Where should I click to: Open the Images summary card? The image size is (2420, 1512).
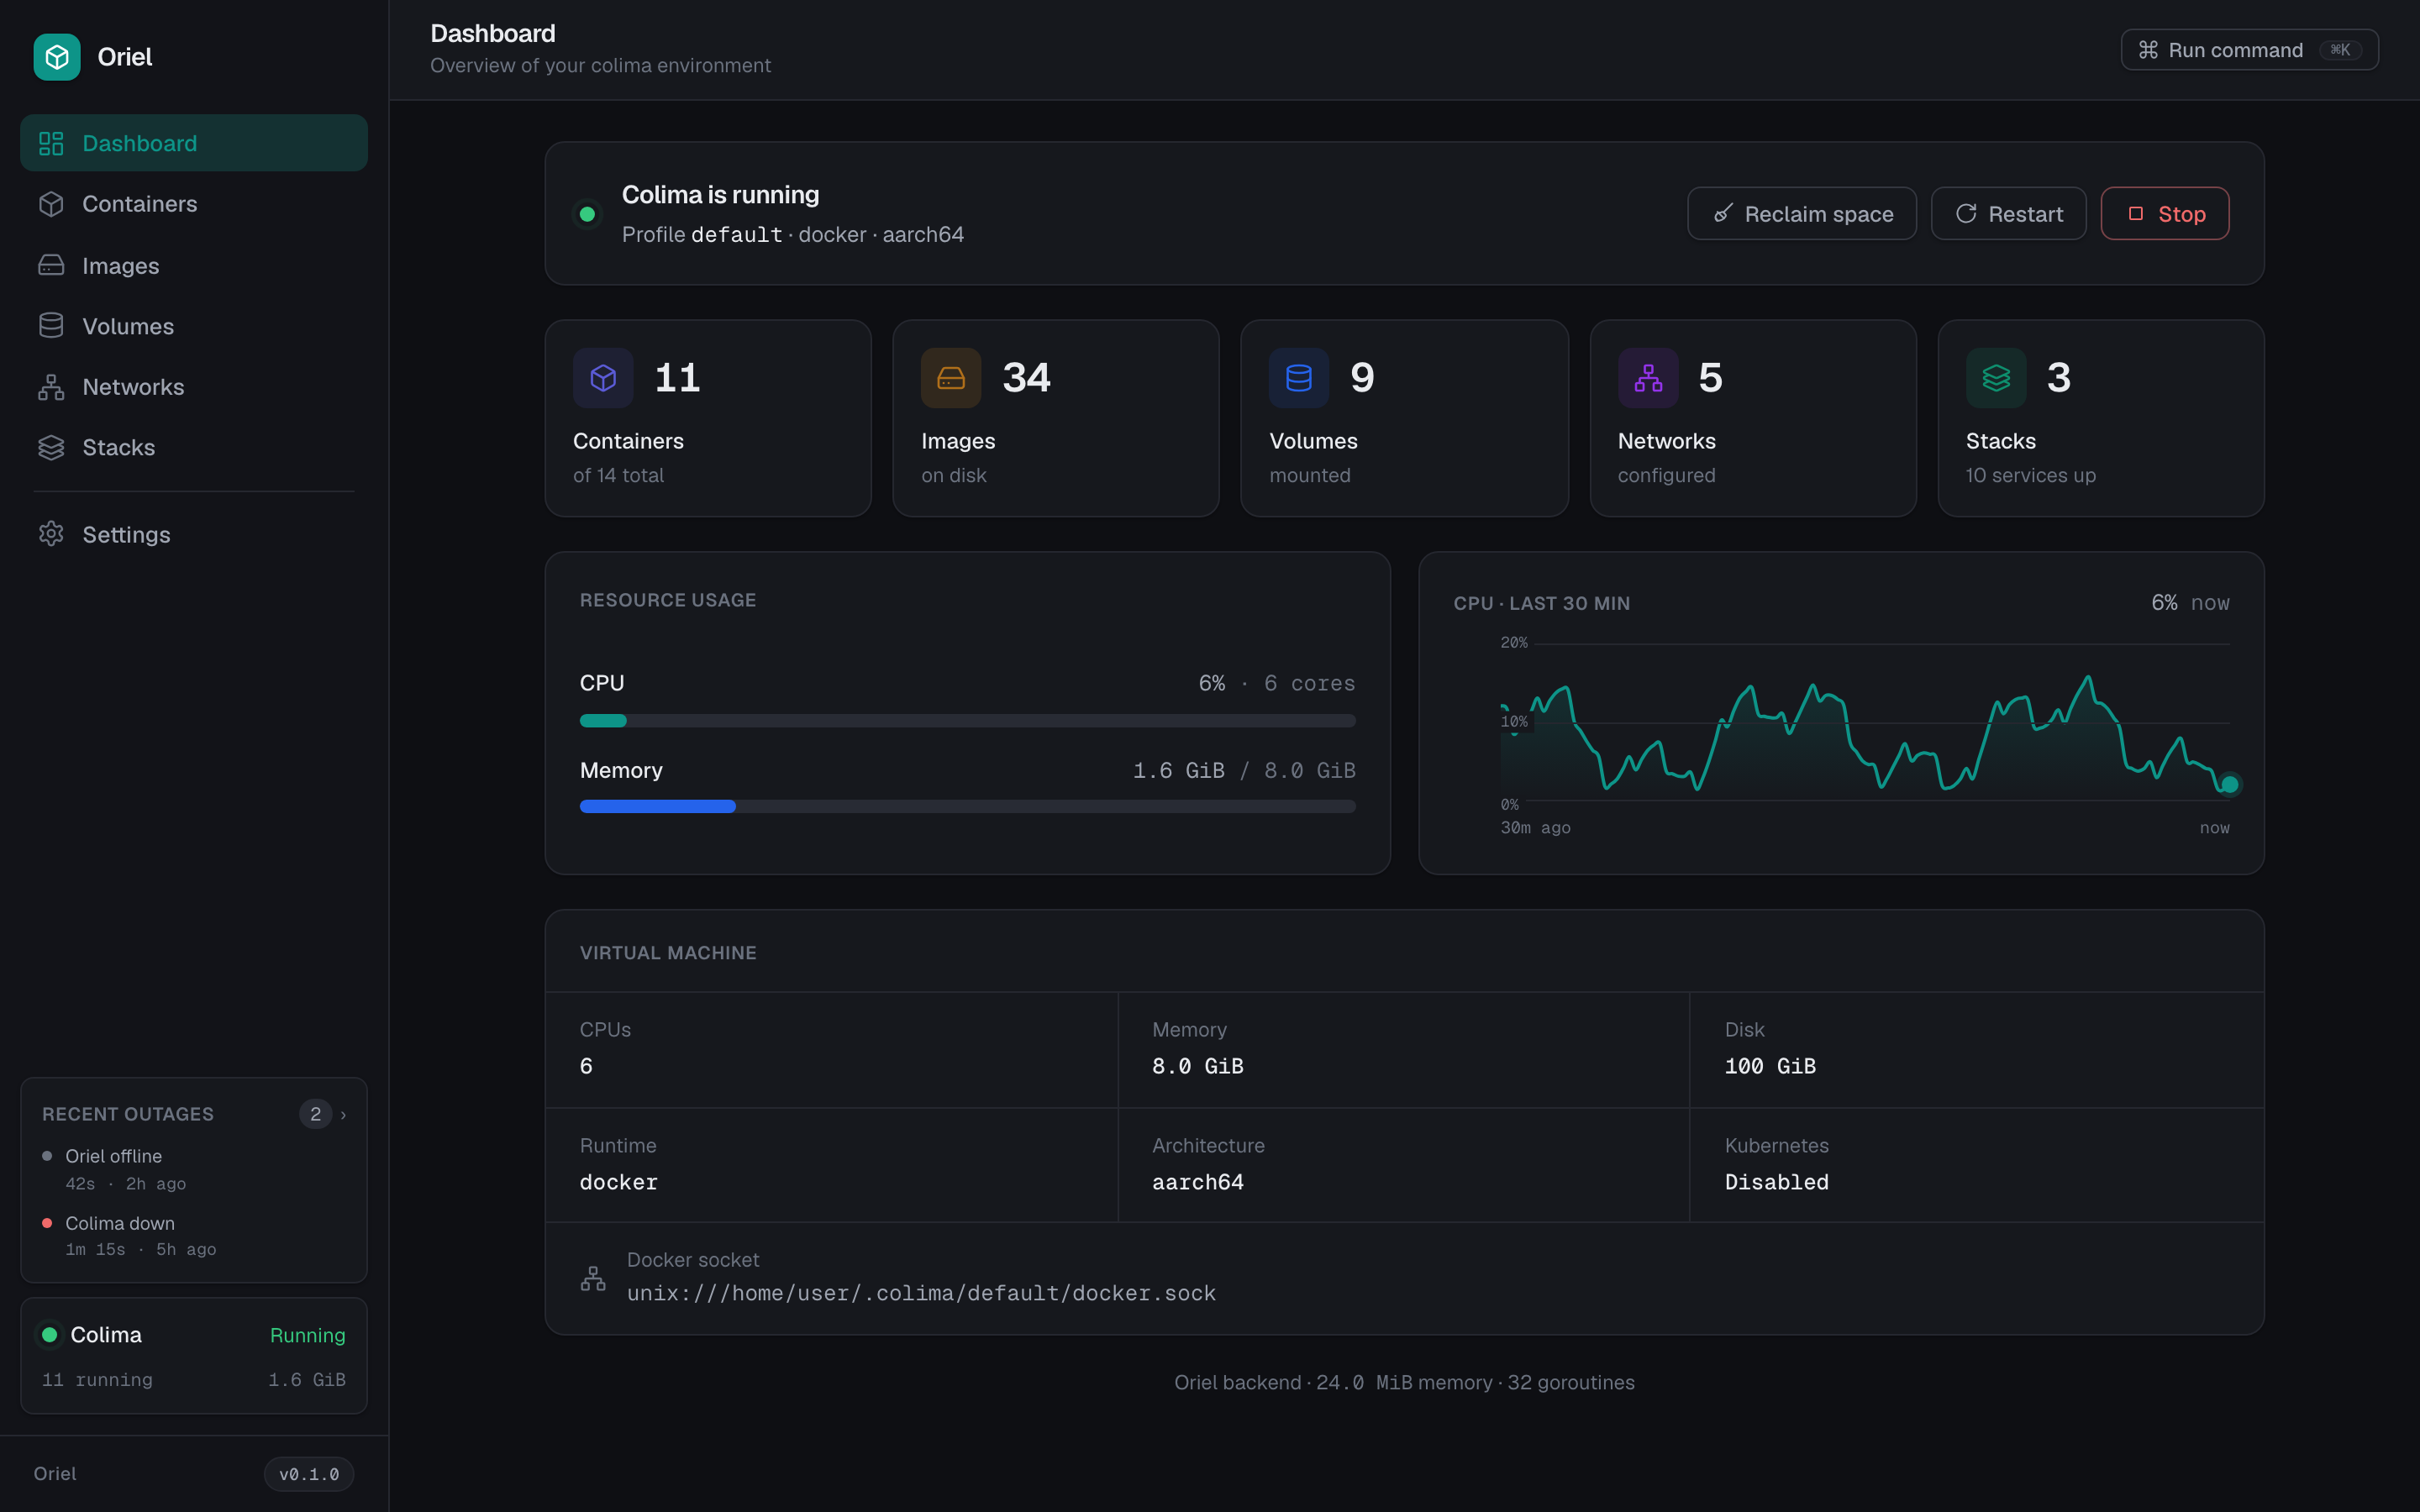(x=1056, y=418)
